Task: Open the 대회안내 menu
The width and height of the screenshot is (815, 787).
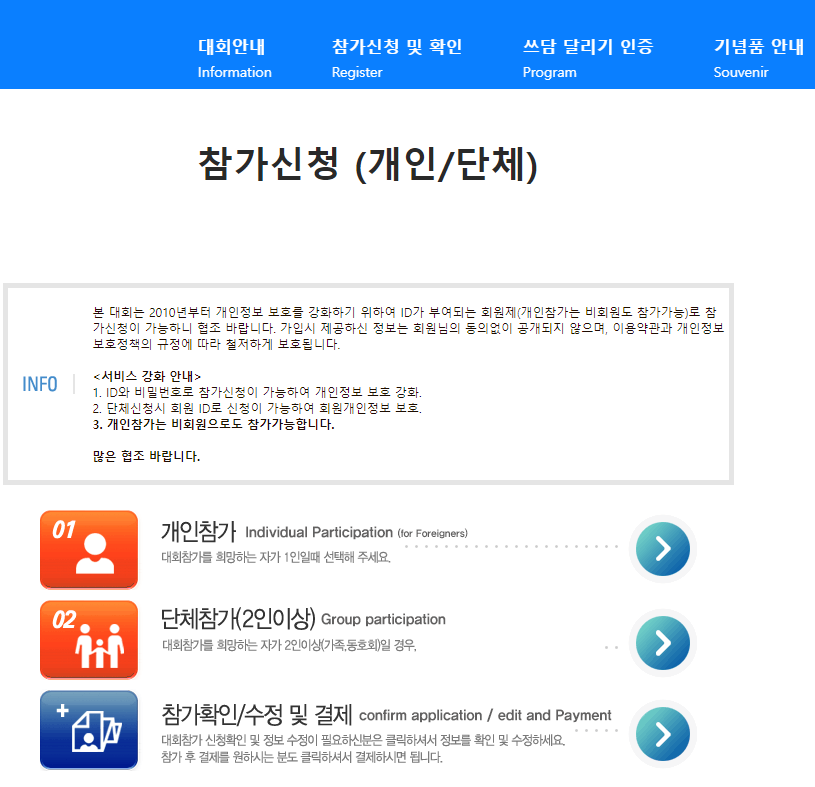Action: click(234, 45)
